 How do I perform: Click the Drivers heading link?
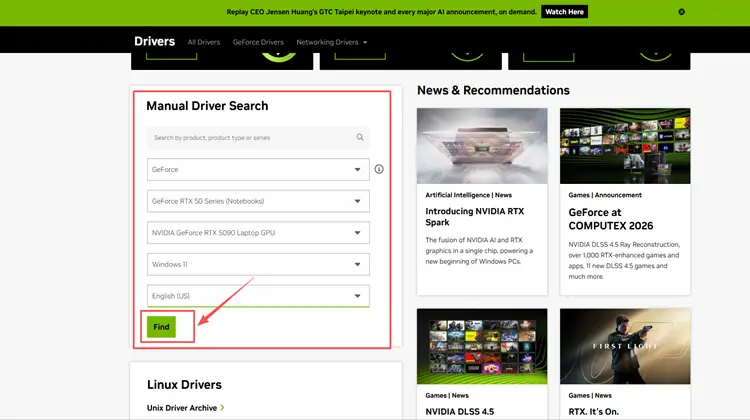pos(154,42)
